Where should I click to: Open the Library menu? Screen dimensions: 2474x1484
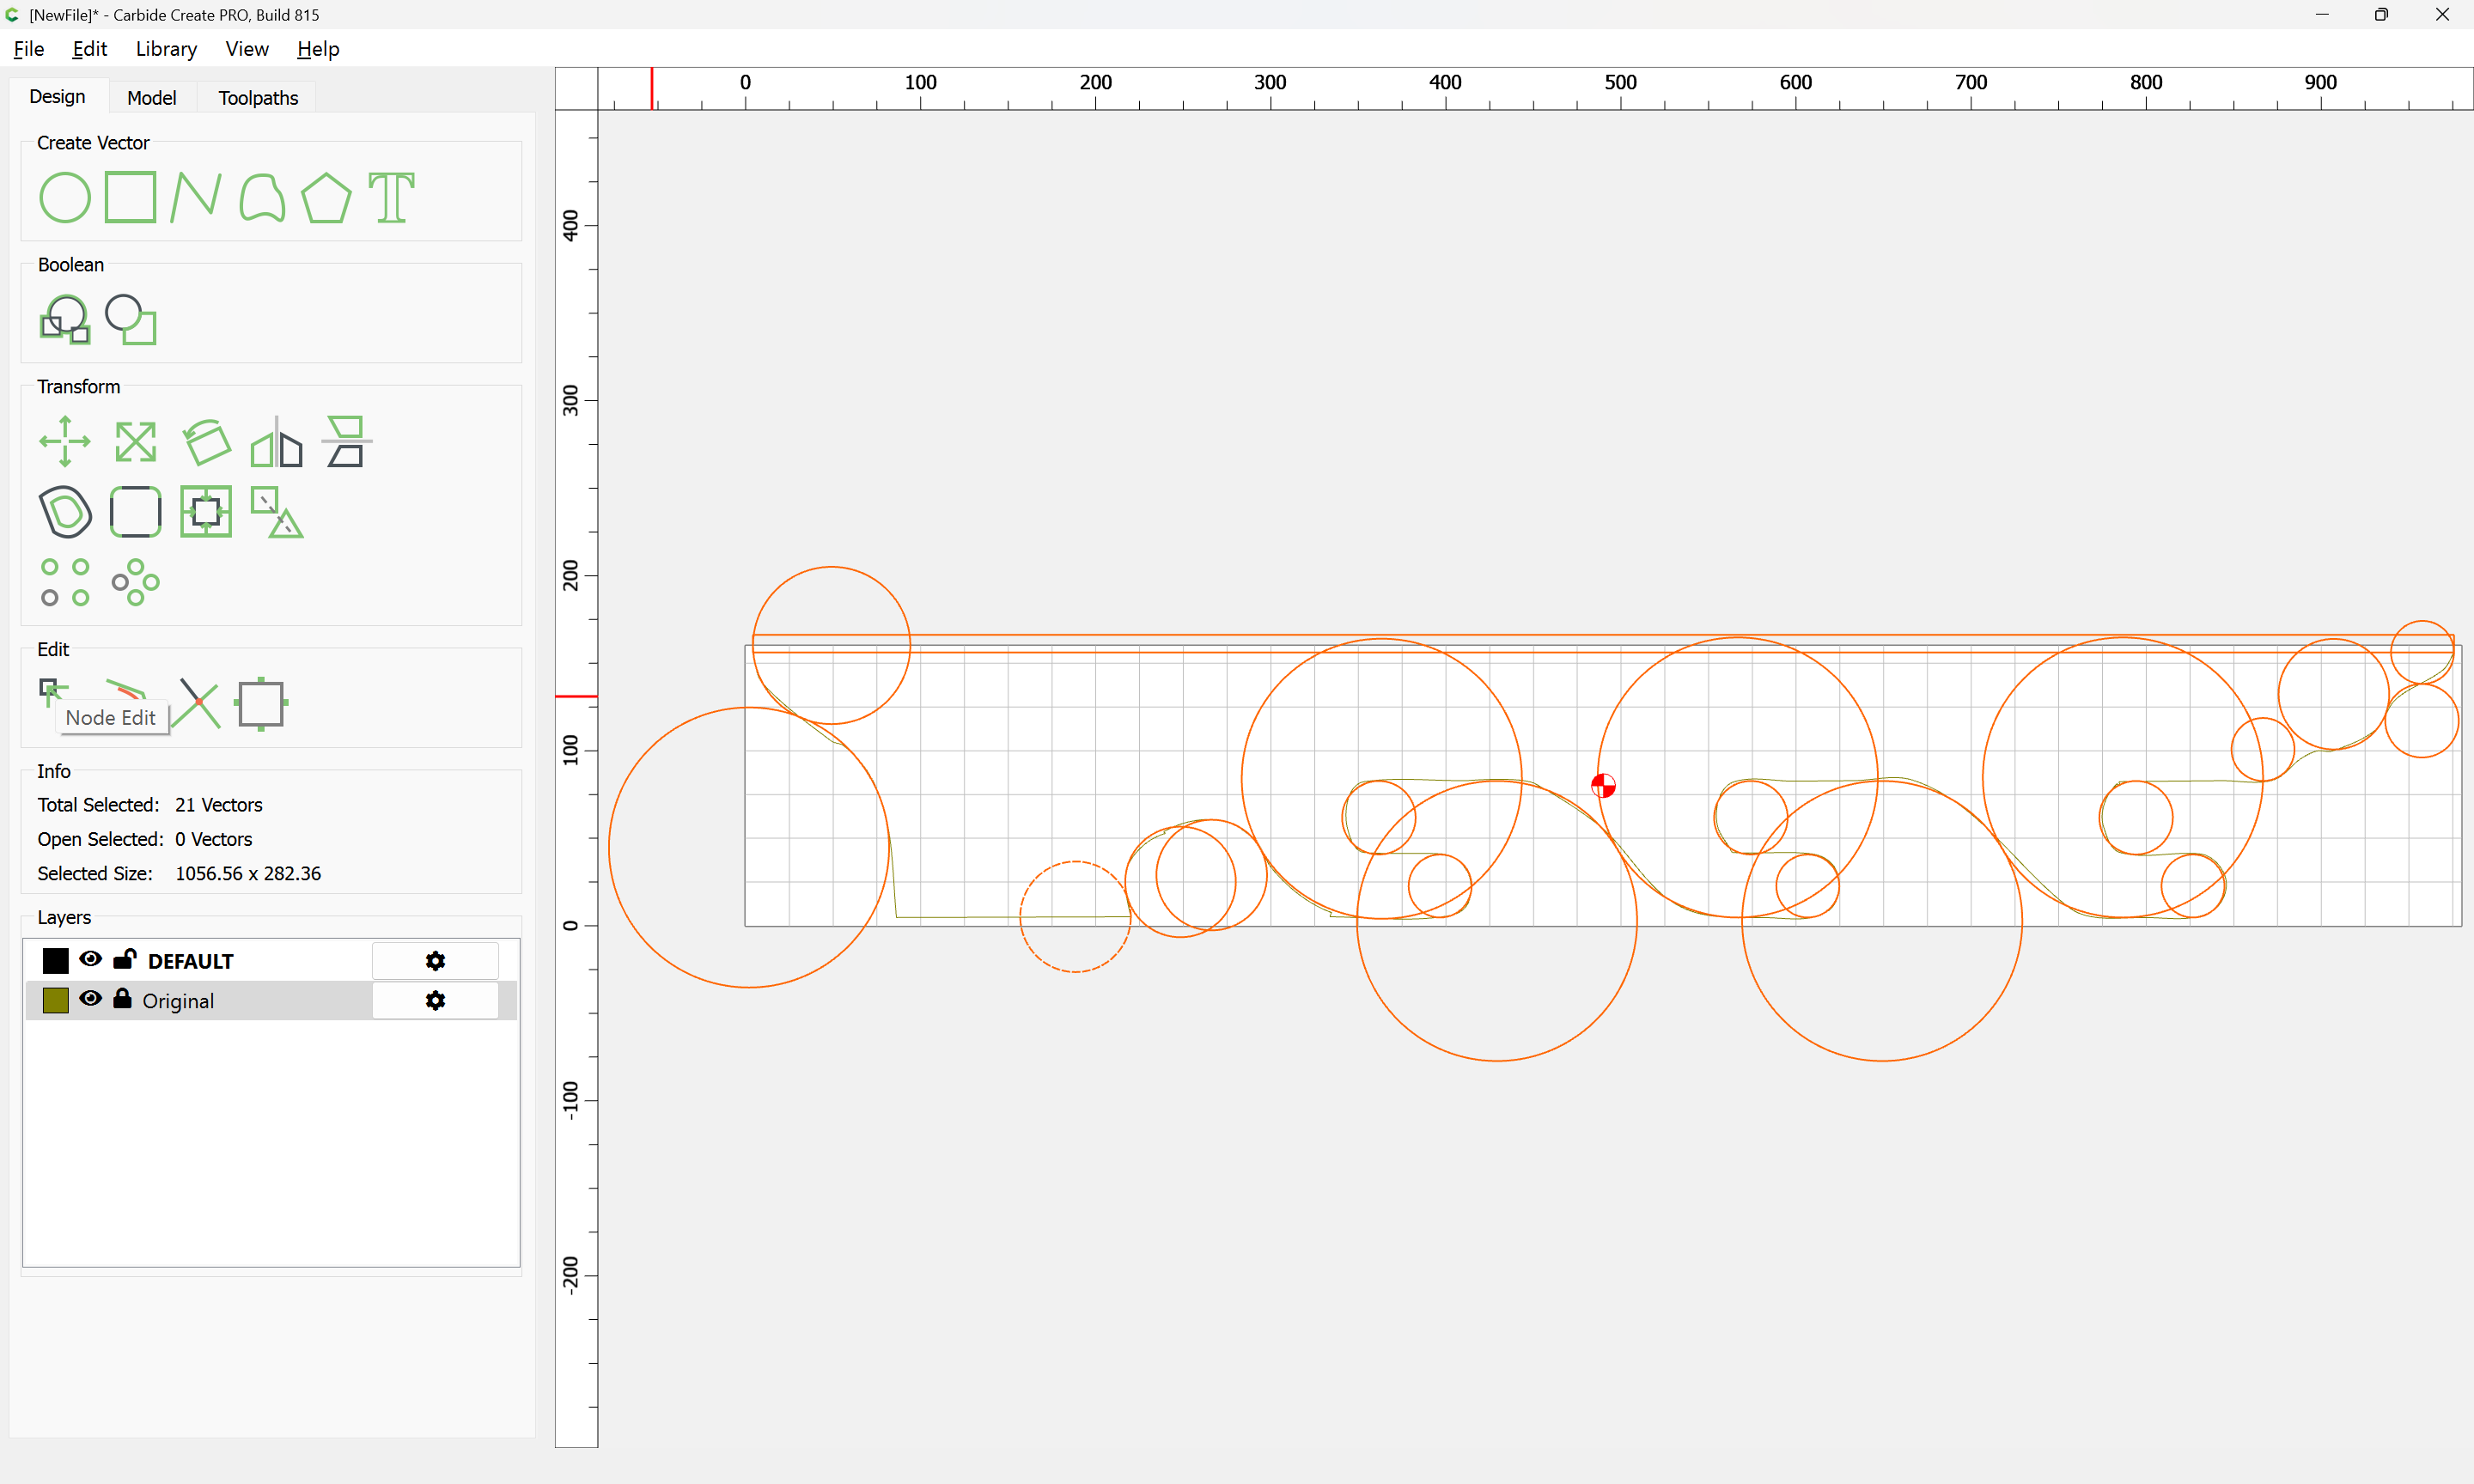(166, 49)
